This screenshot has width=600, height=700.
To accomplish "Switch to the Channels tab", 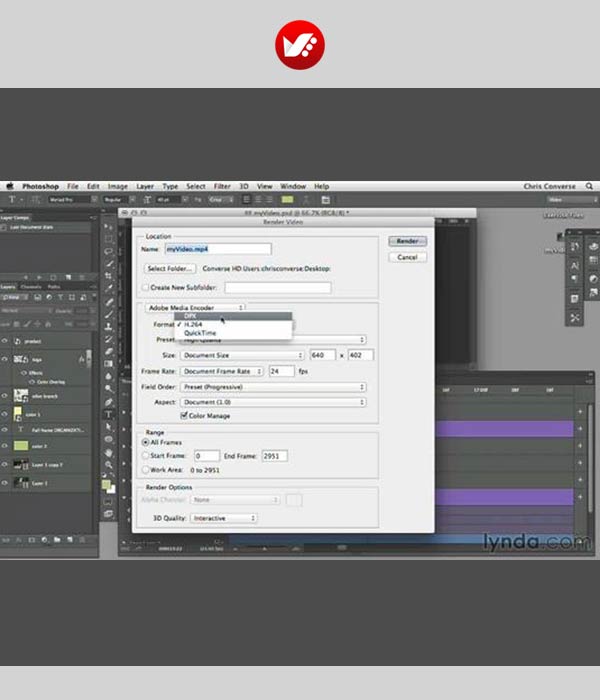I will 31,287.
